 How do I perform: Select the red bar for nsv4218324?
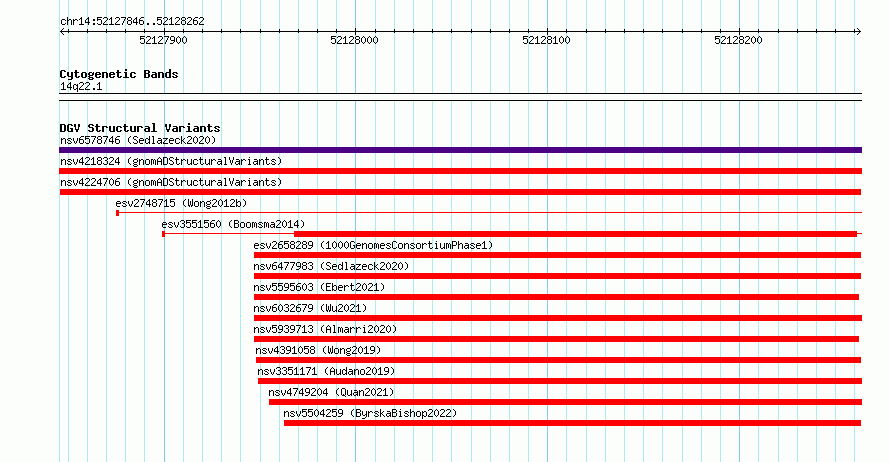(x=460, y=171)
